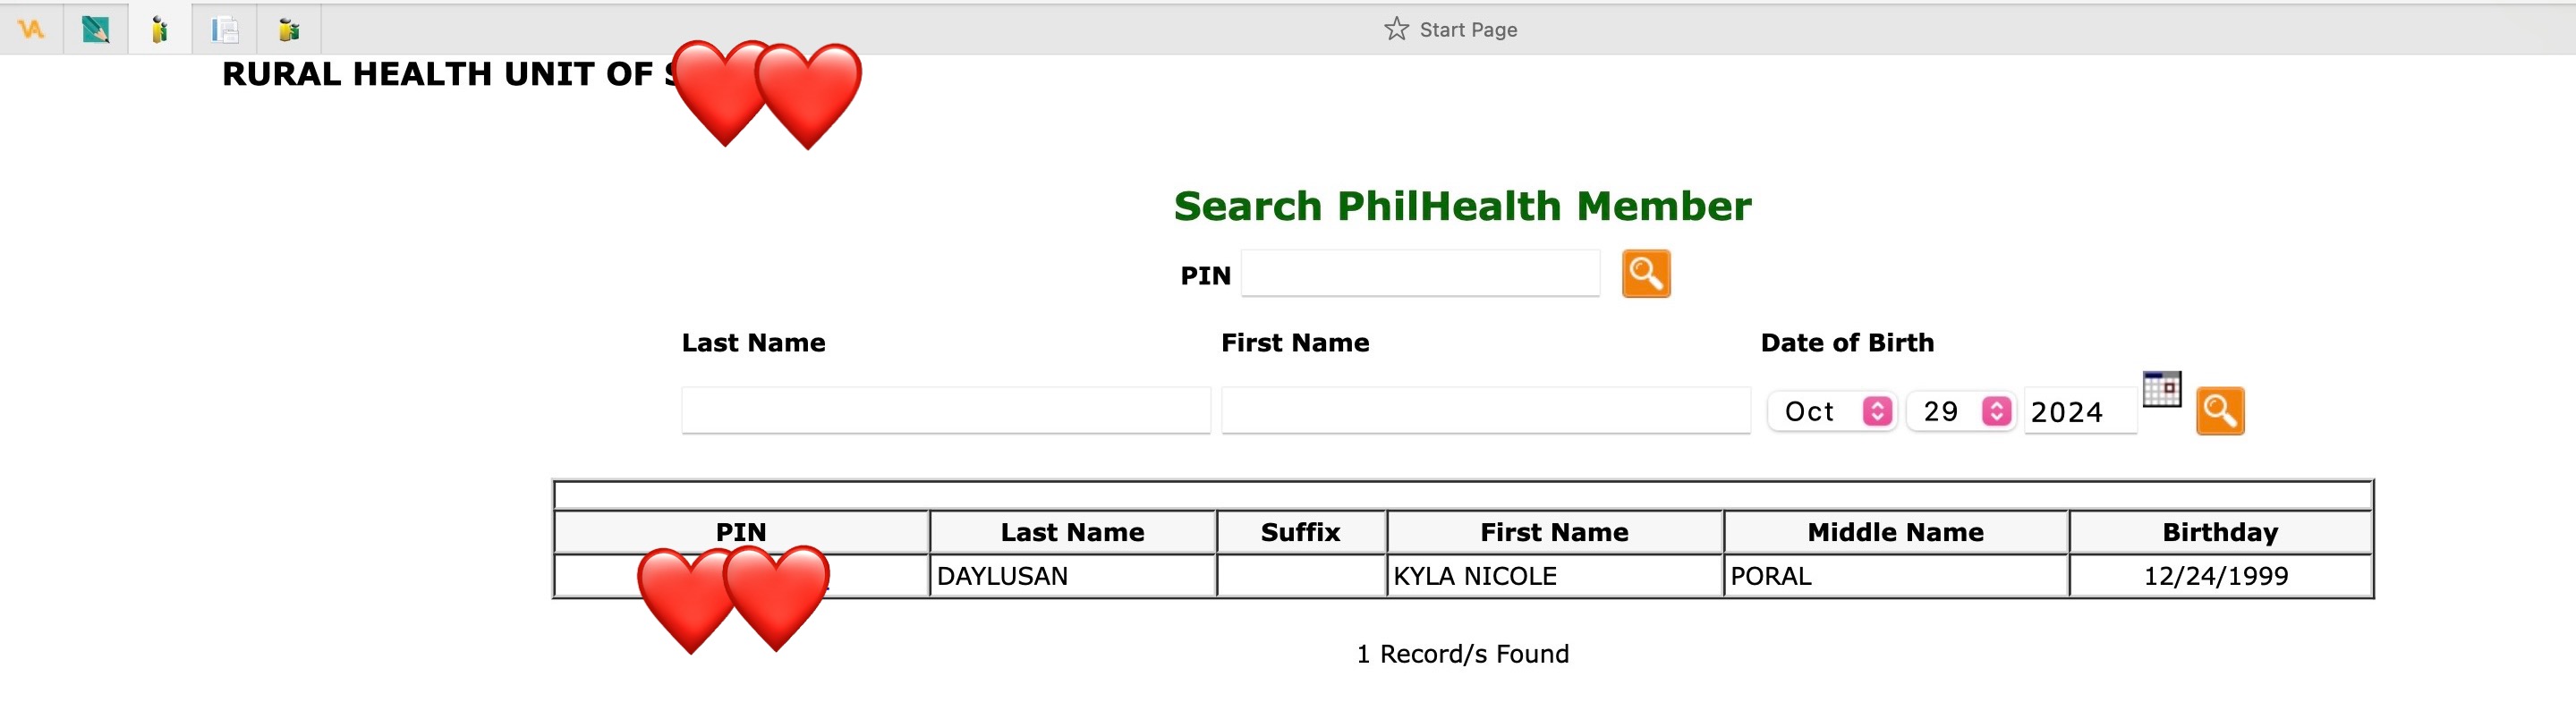2576x719 pixels.
Task: Click the Start Page star icon
Action: 1396,29
